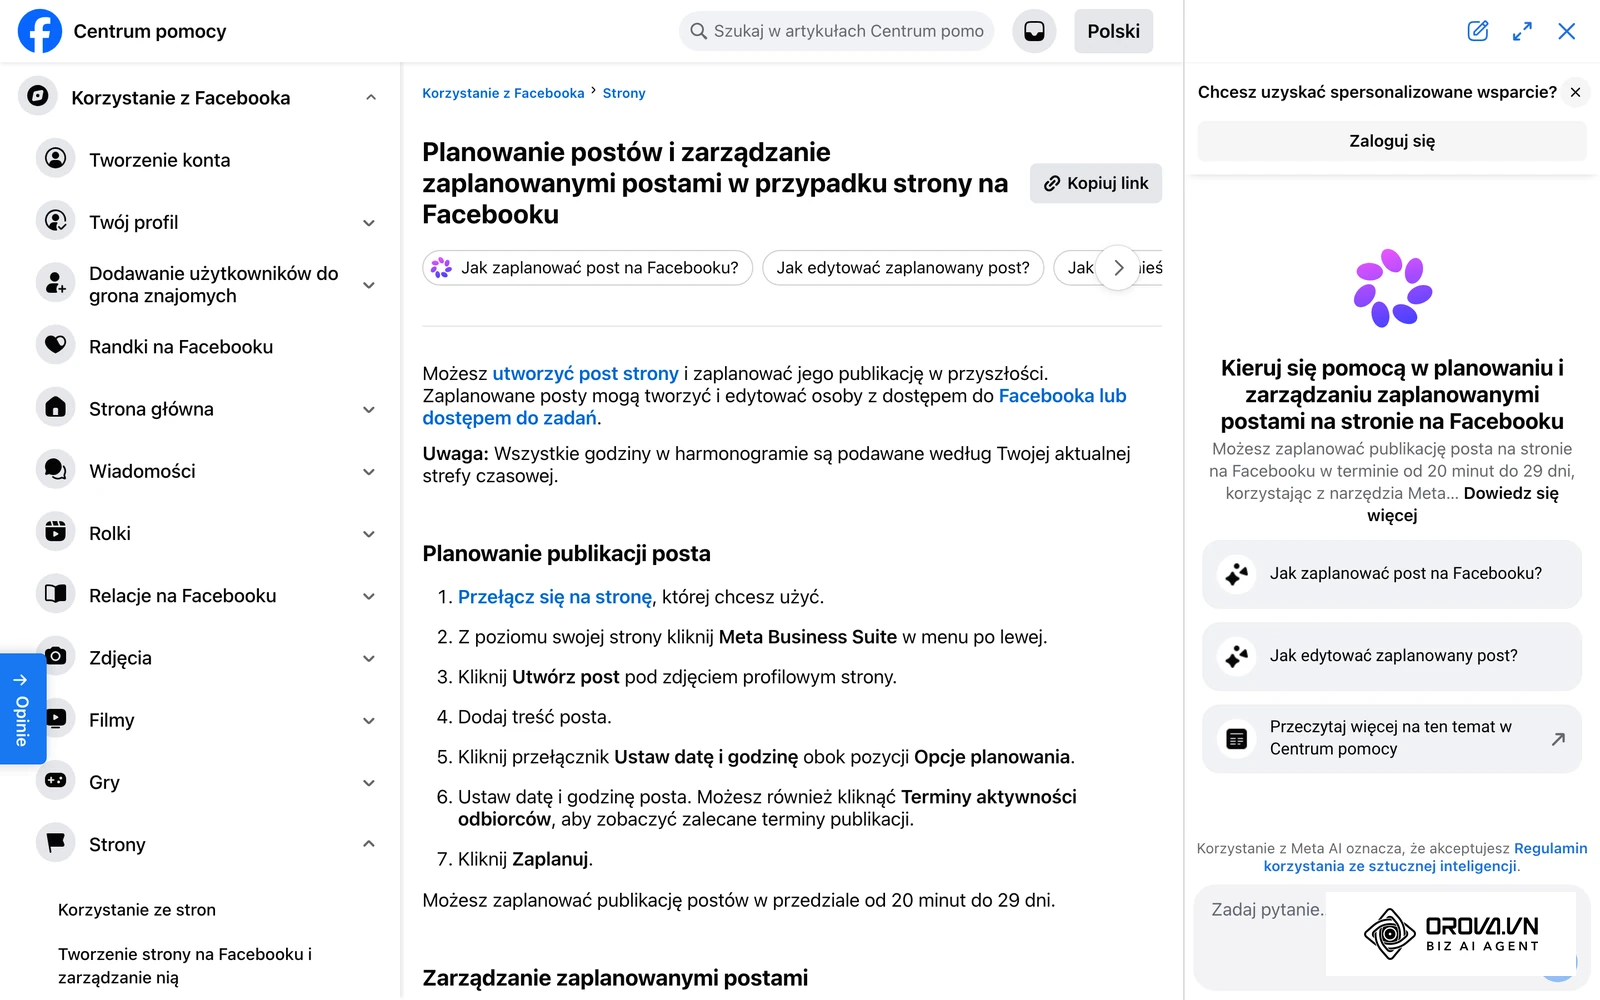
Task: Expand the Wiadomości submenu
Action: 369,472
